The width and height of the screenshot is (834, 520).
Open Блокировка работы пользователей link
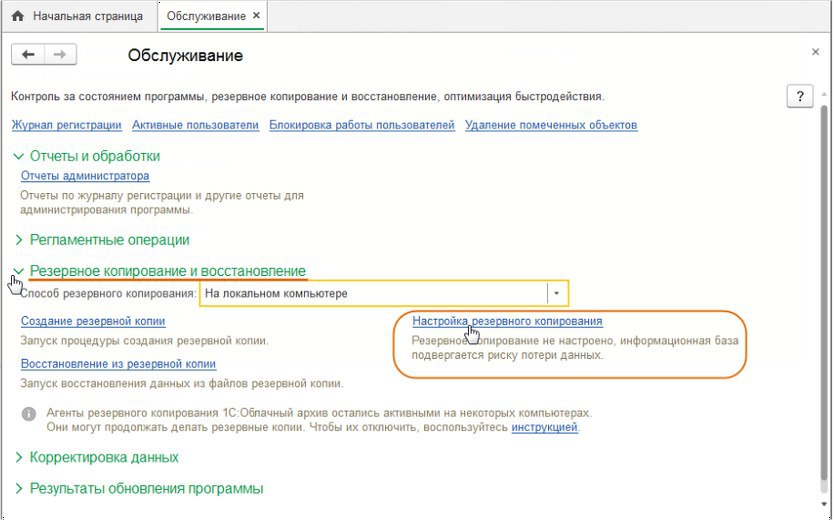click(x=362, y=125)
